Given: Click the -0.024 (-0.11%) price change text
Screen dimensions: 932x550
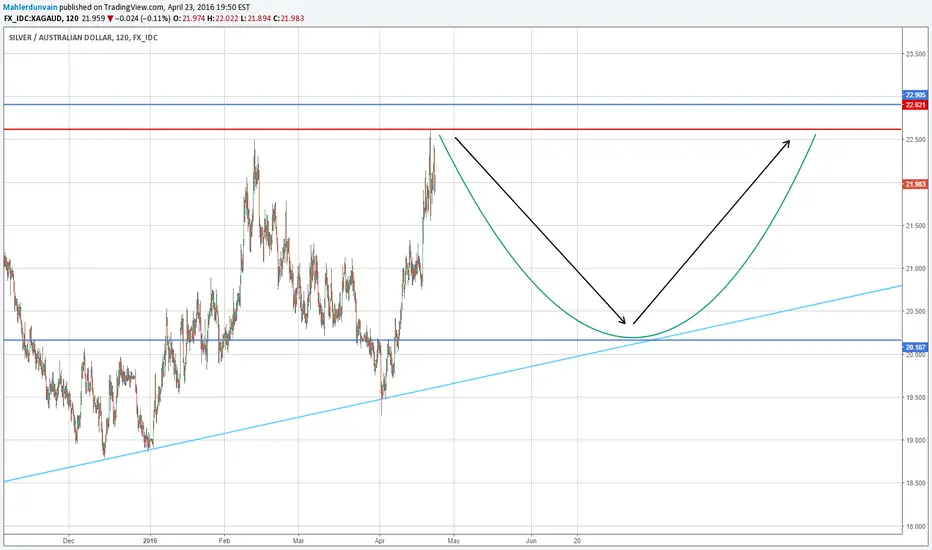Looking at the screenshot, I should point(143,18).
